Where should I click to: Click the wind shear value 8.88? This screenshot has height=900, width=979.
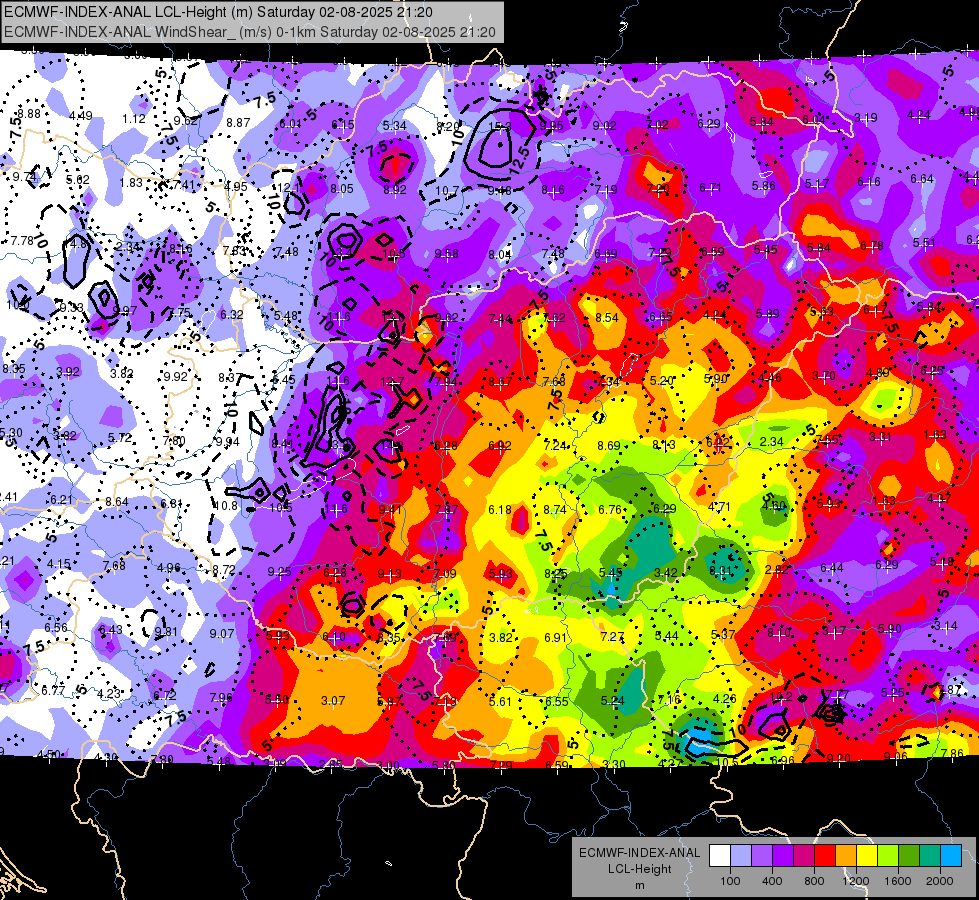[29, 114]
